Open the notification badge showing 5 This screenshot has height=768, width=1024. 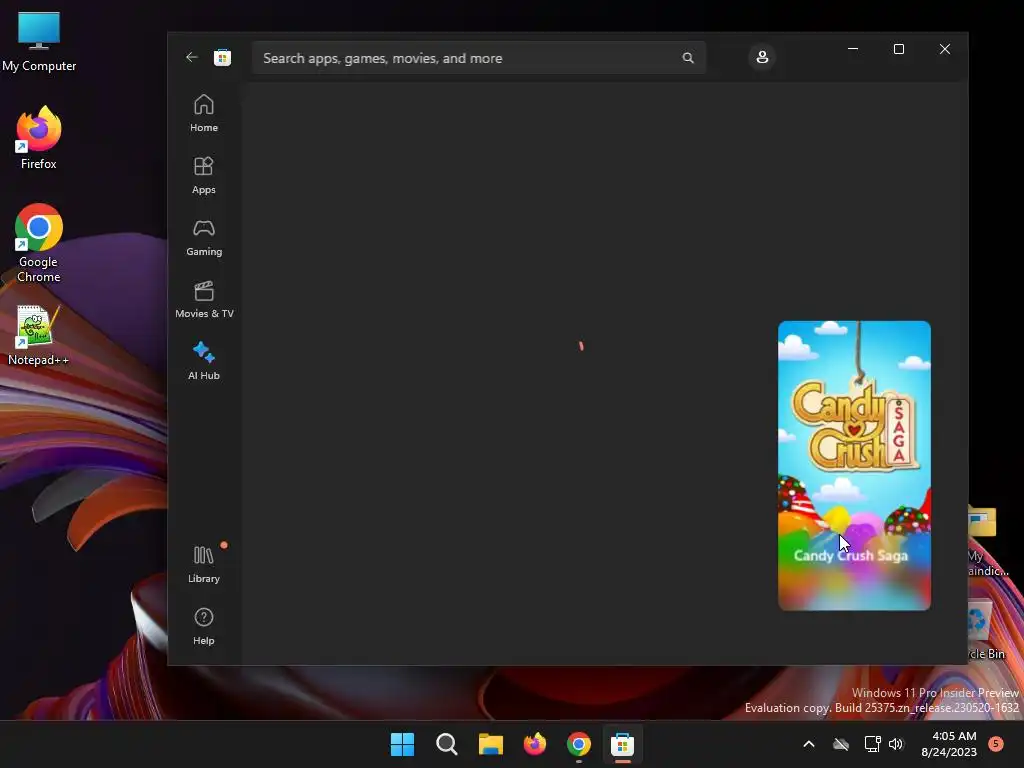[x=996, y=743]
